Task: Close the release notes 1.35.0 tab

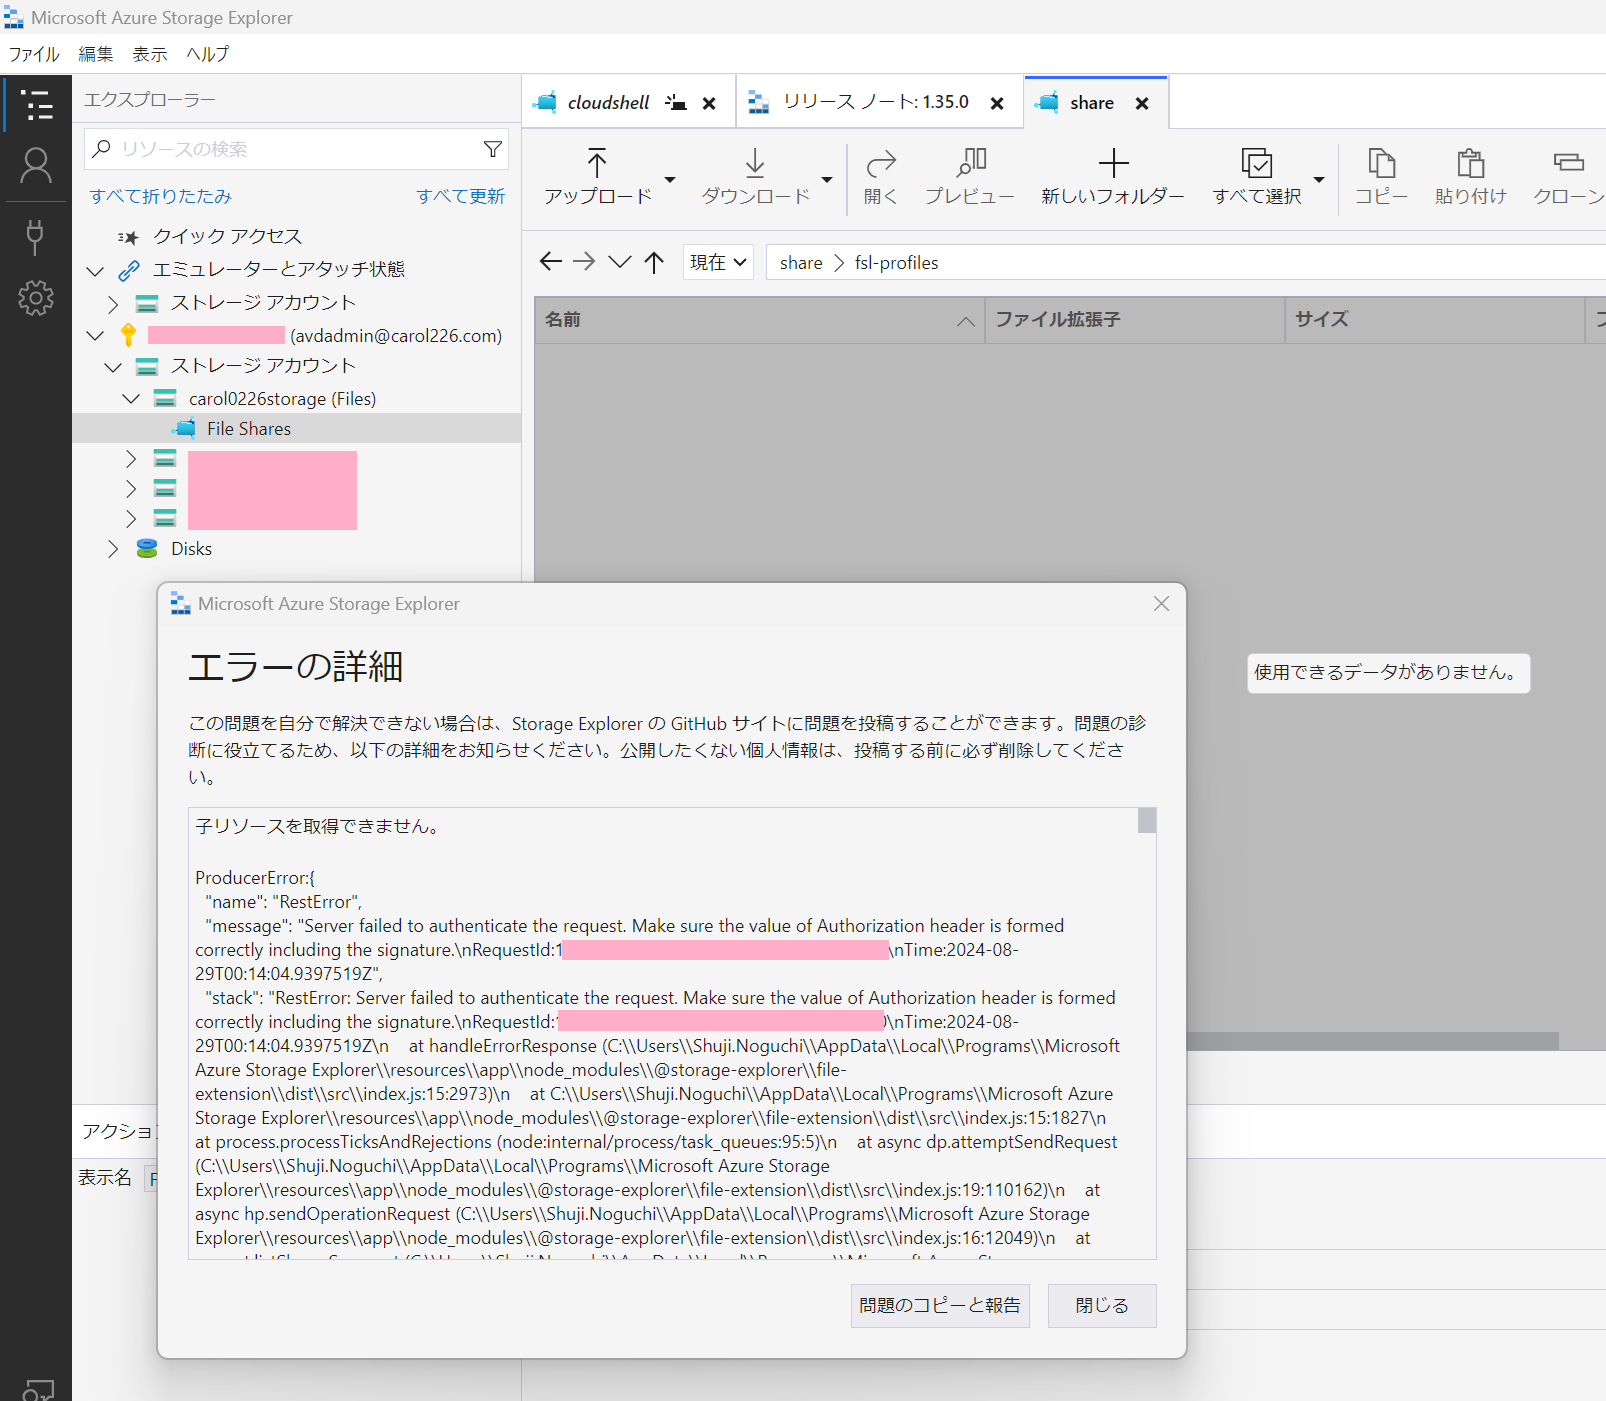Action: 997,103
